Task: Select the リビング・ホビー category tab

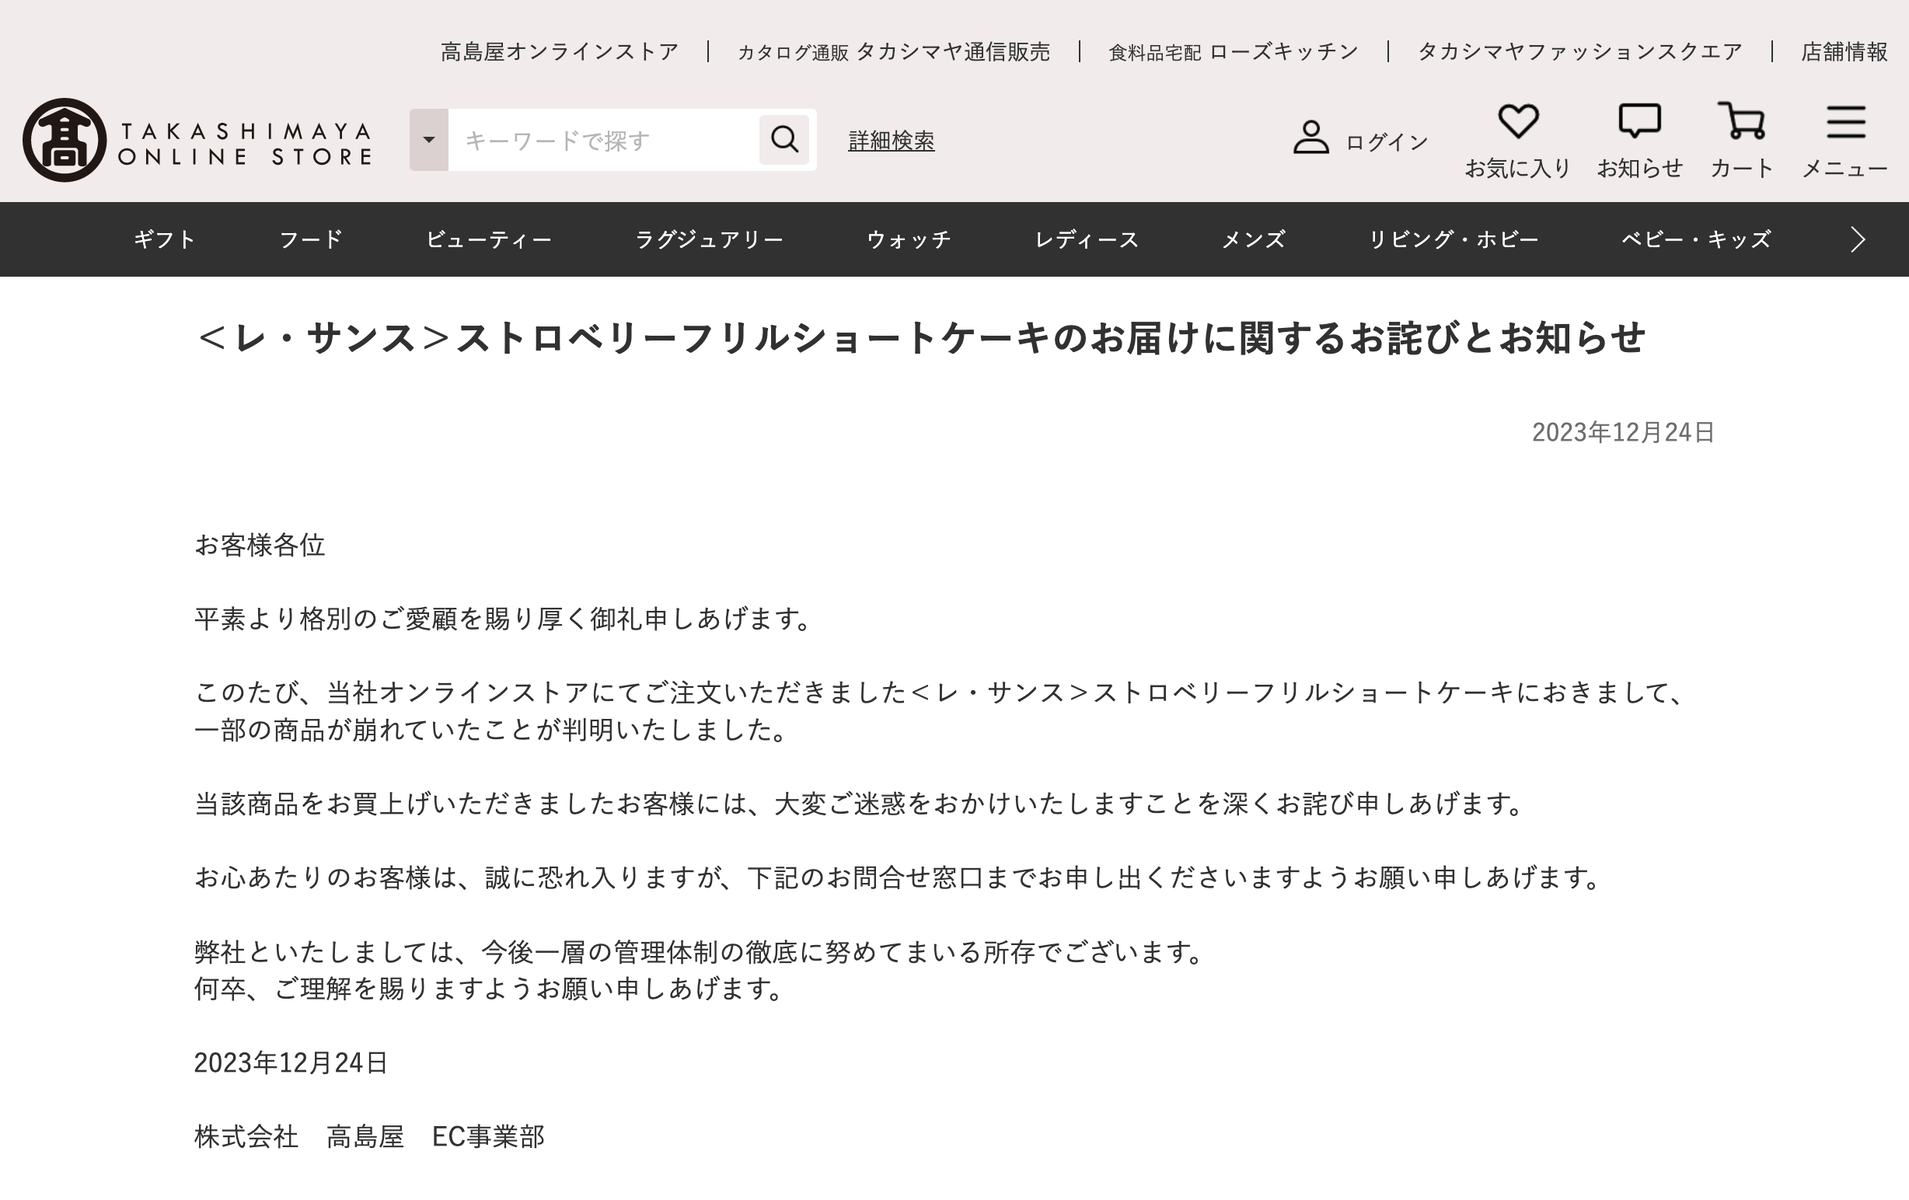Action: [1454, 239]
